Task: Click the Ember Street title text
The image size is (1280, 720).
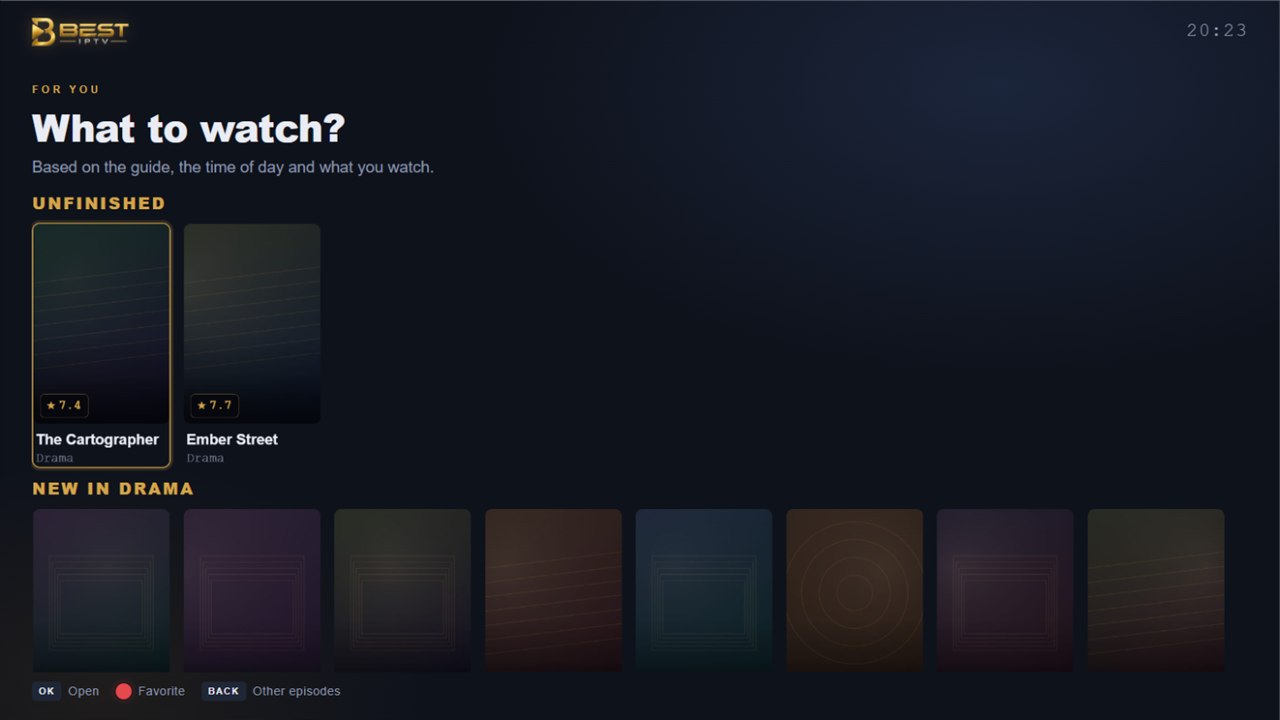Action: pyautogui.click(x=232, y=439)
